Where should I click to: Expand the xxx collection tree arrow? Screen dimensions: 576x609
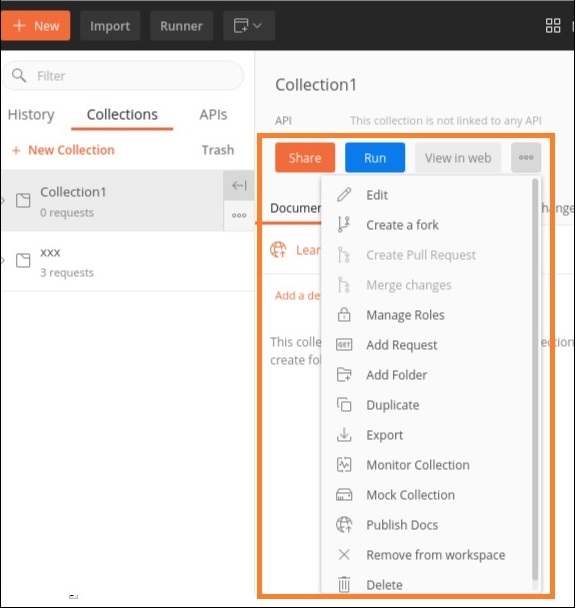pyautogui.click(x=3, y=261)
